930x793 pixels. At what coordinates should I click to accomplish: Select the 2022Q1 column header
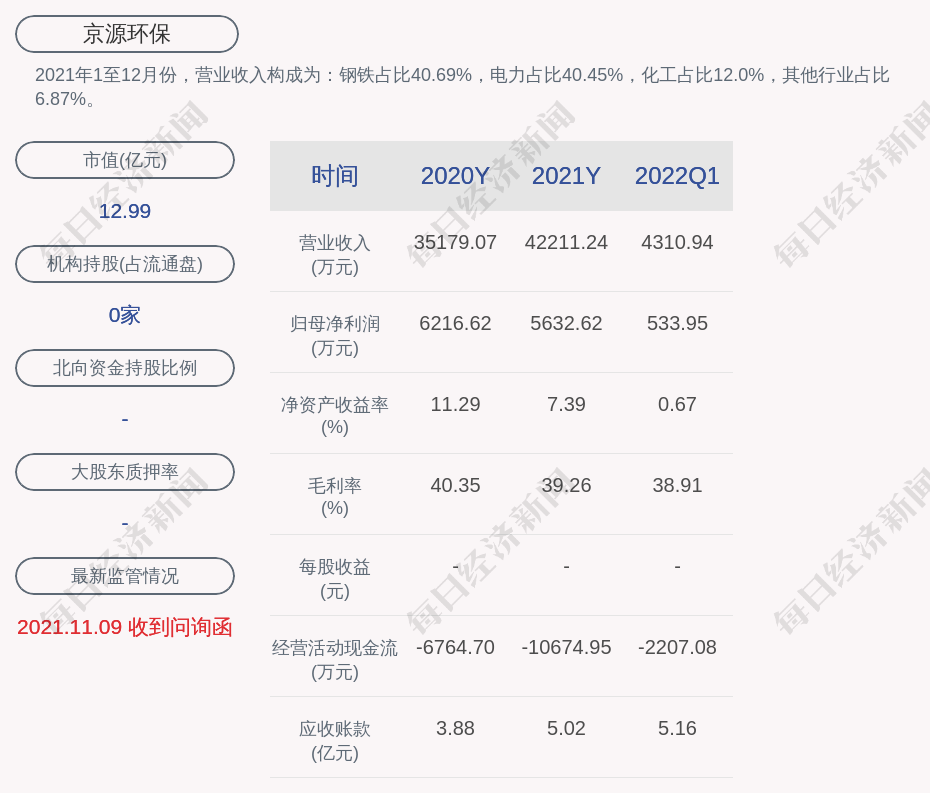[x=677, y=176]
